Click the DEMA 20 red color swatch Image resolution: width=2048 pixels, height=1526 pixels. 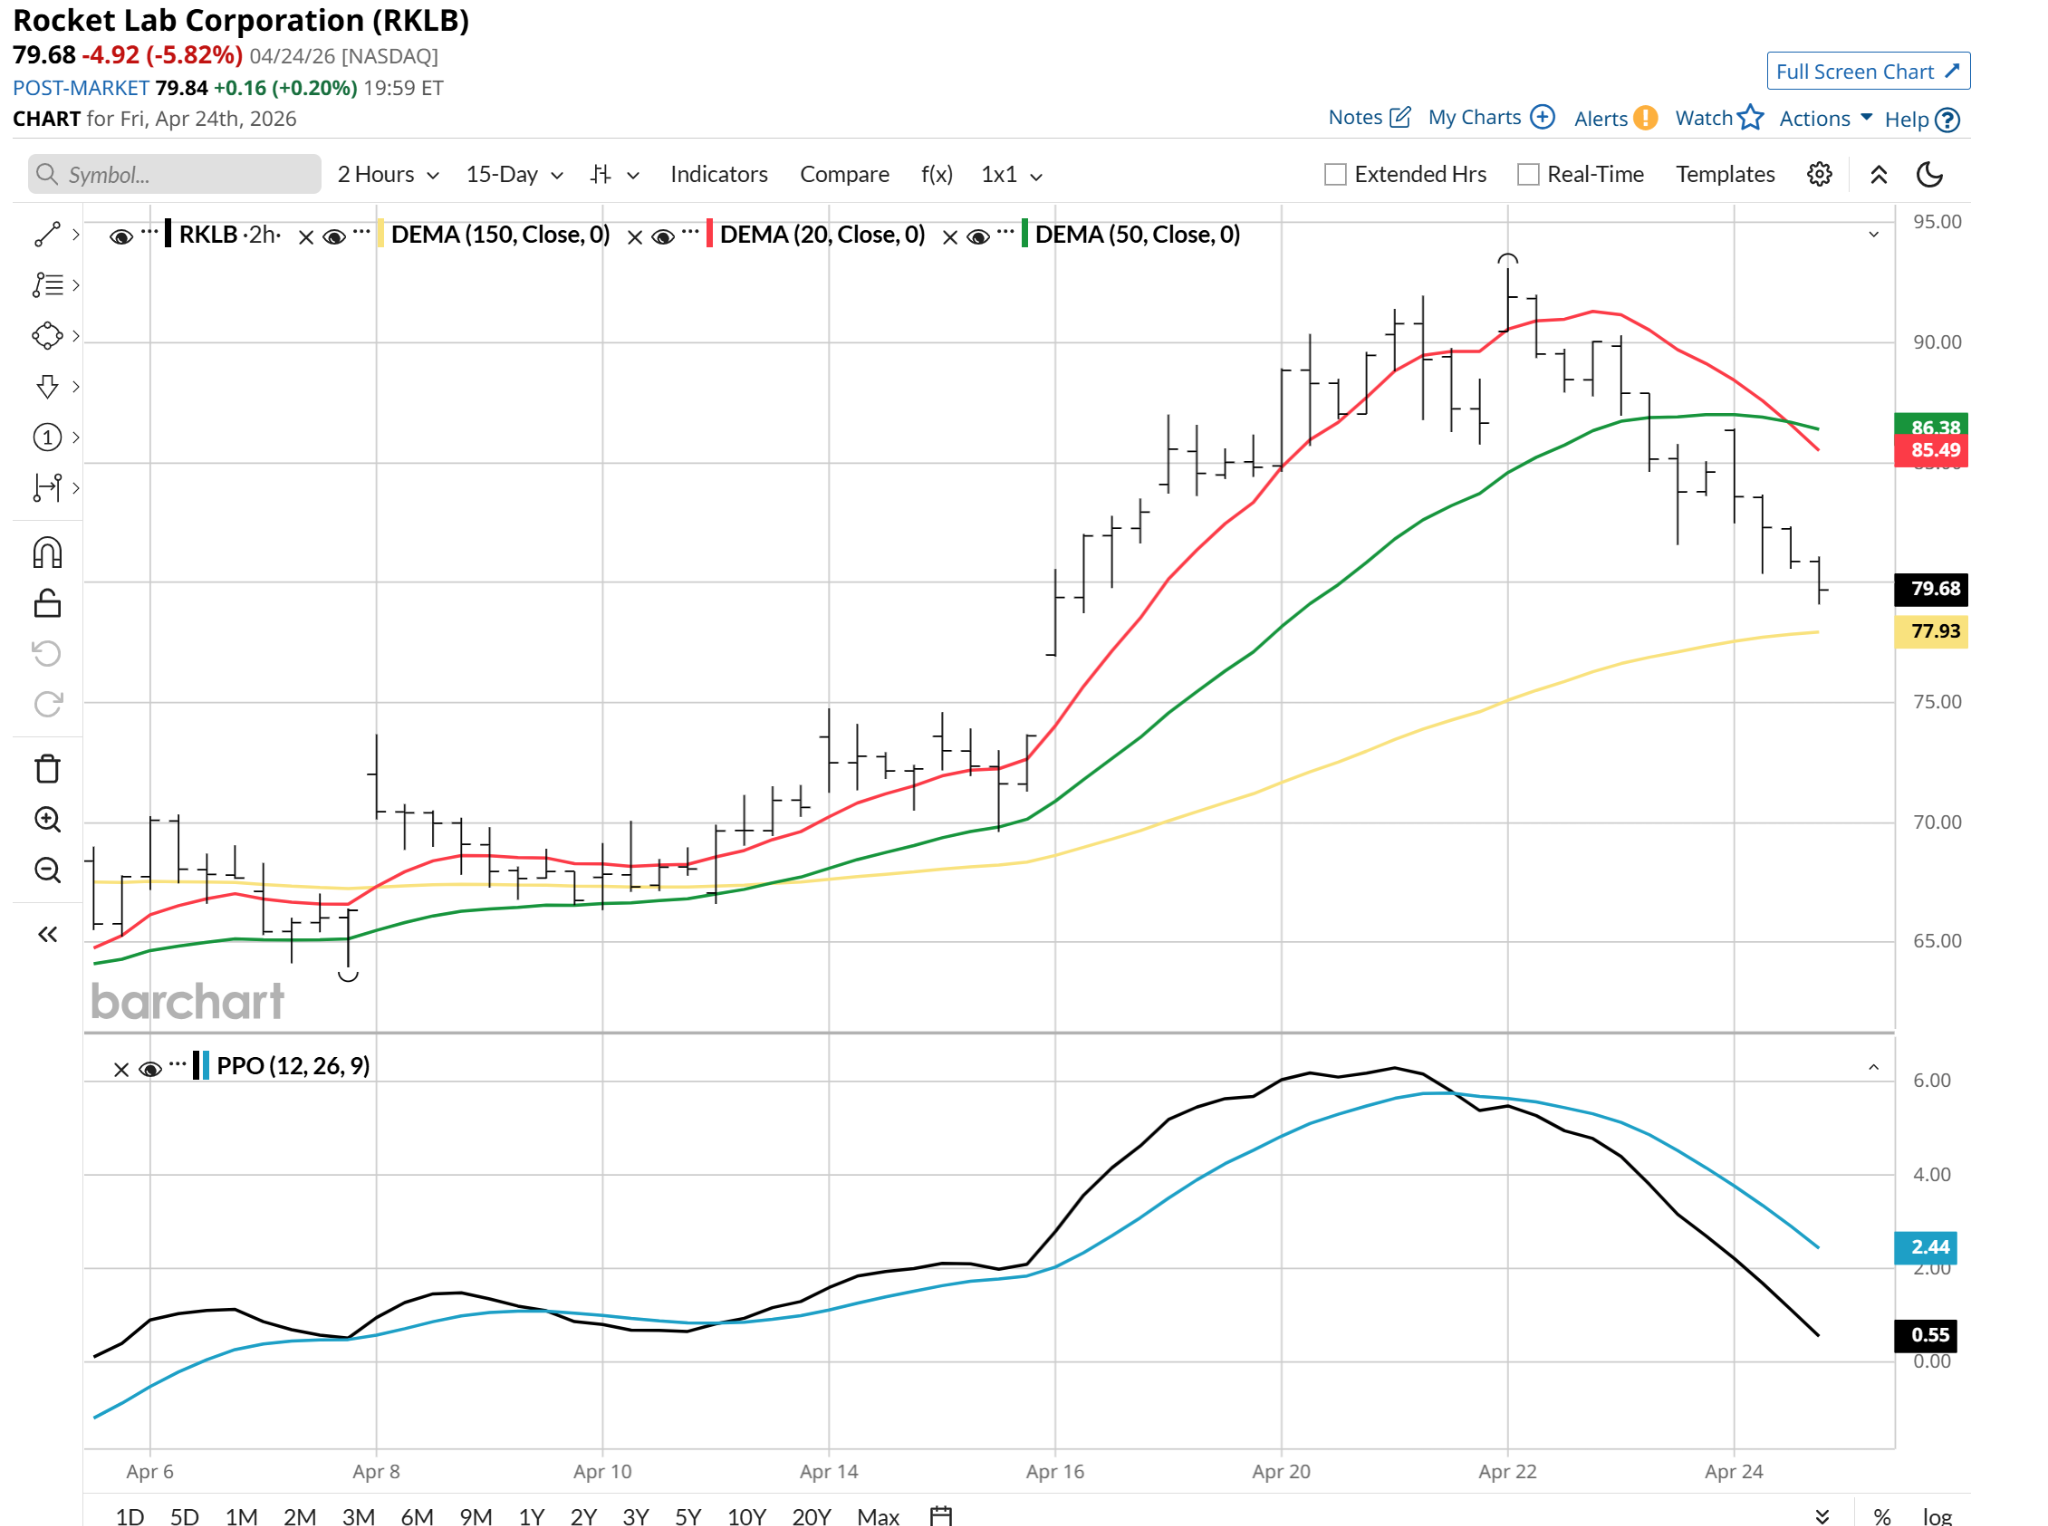[x=709, y=234]
